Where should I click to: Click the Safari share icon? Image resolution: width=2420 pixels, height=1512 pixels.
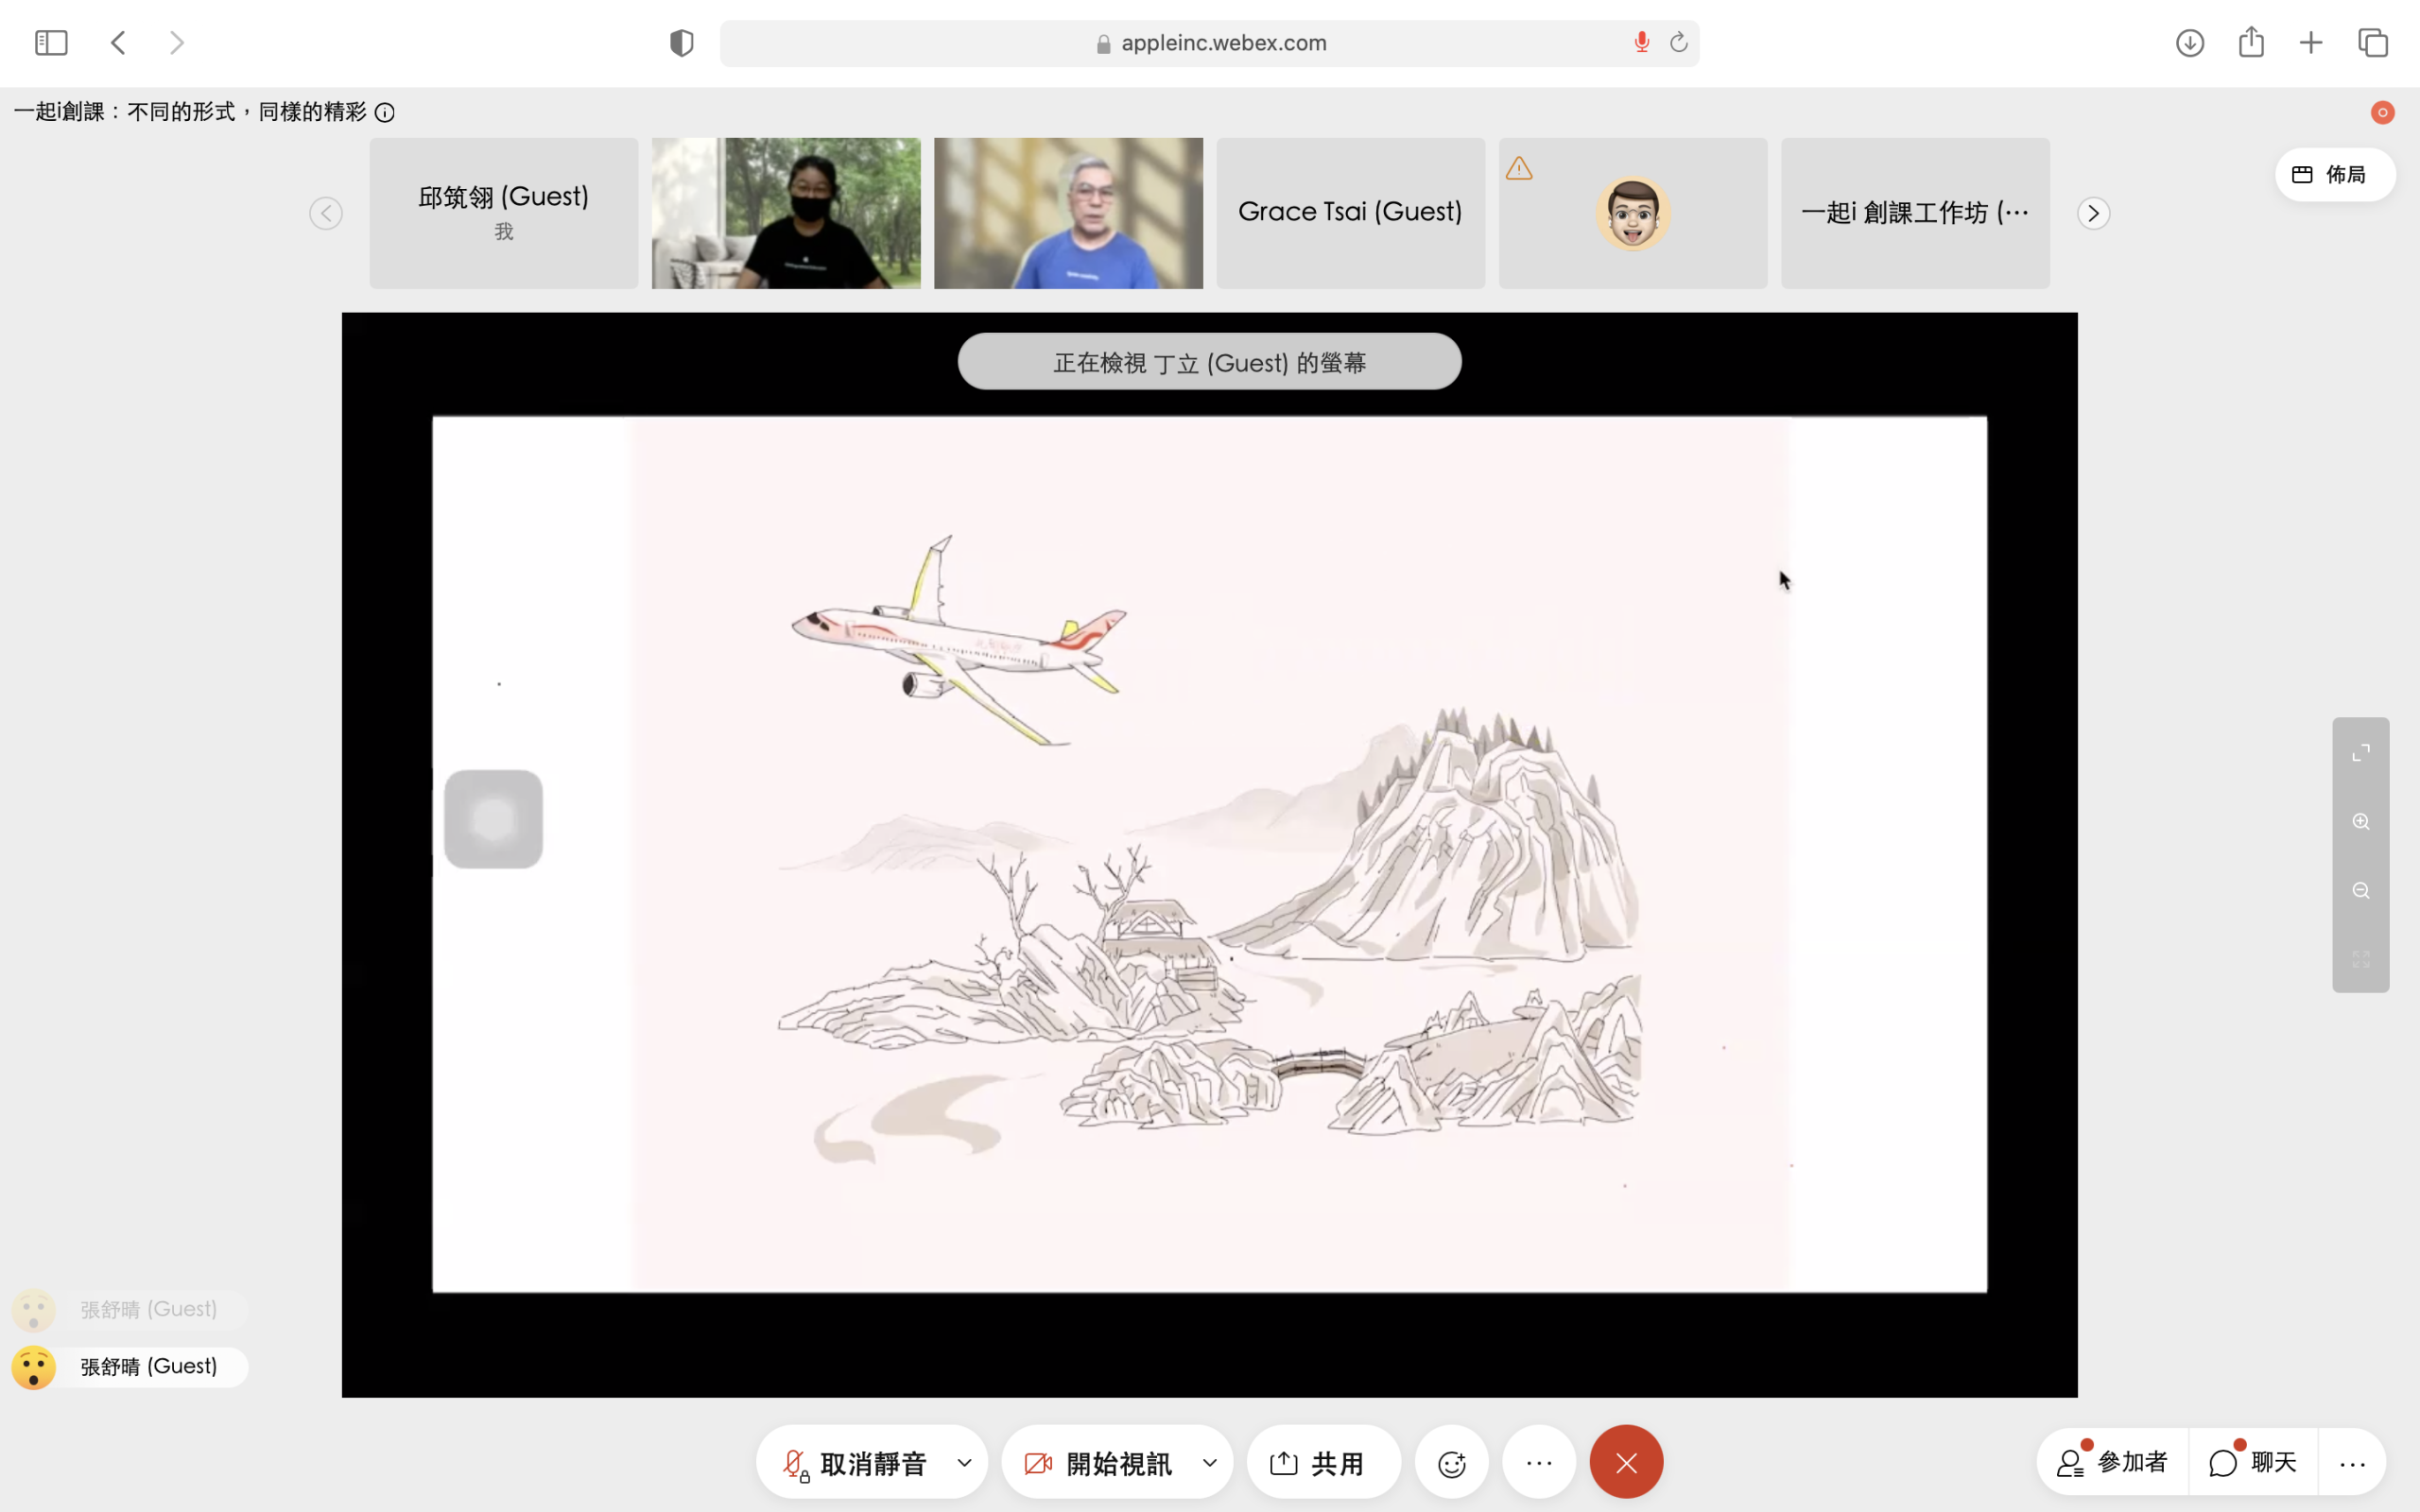pos(2251,43)
